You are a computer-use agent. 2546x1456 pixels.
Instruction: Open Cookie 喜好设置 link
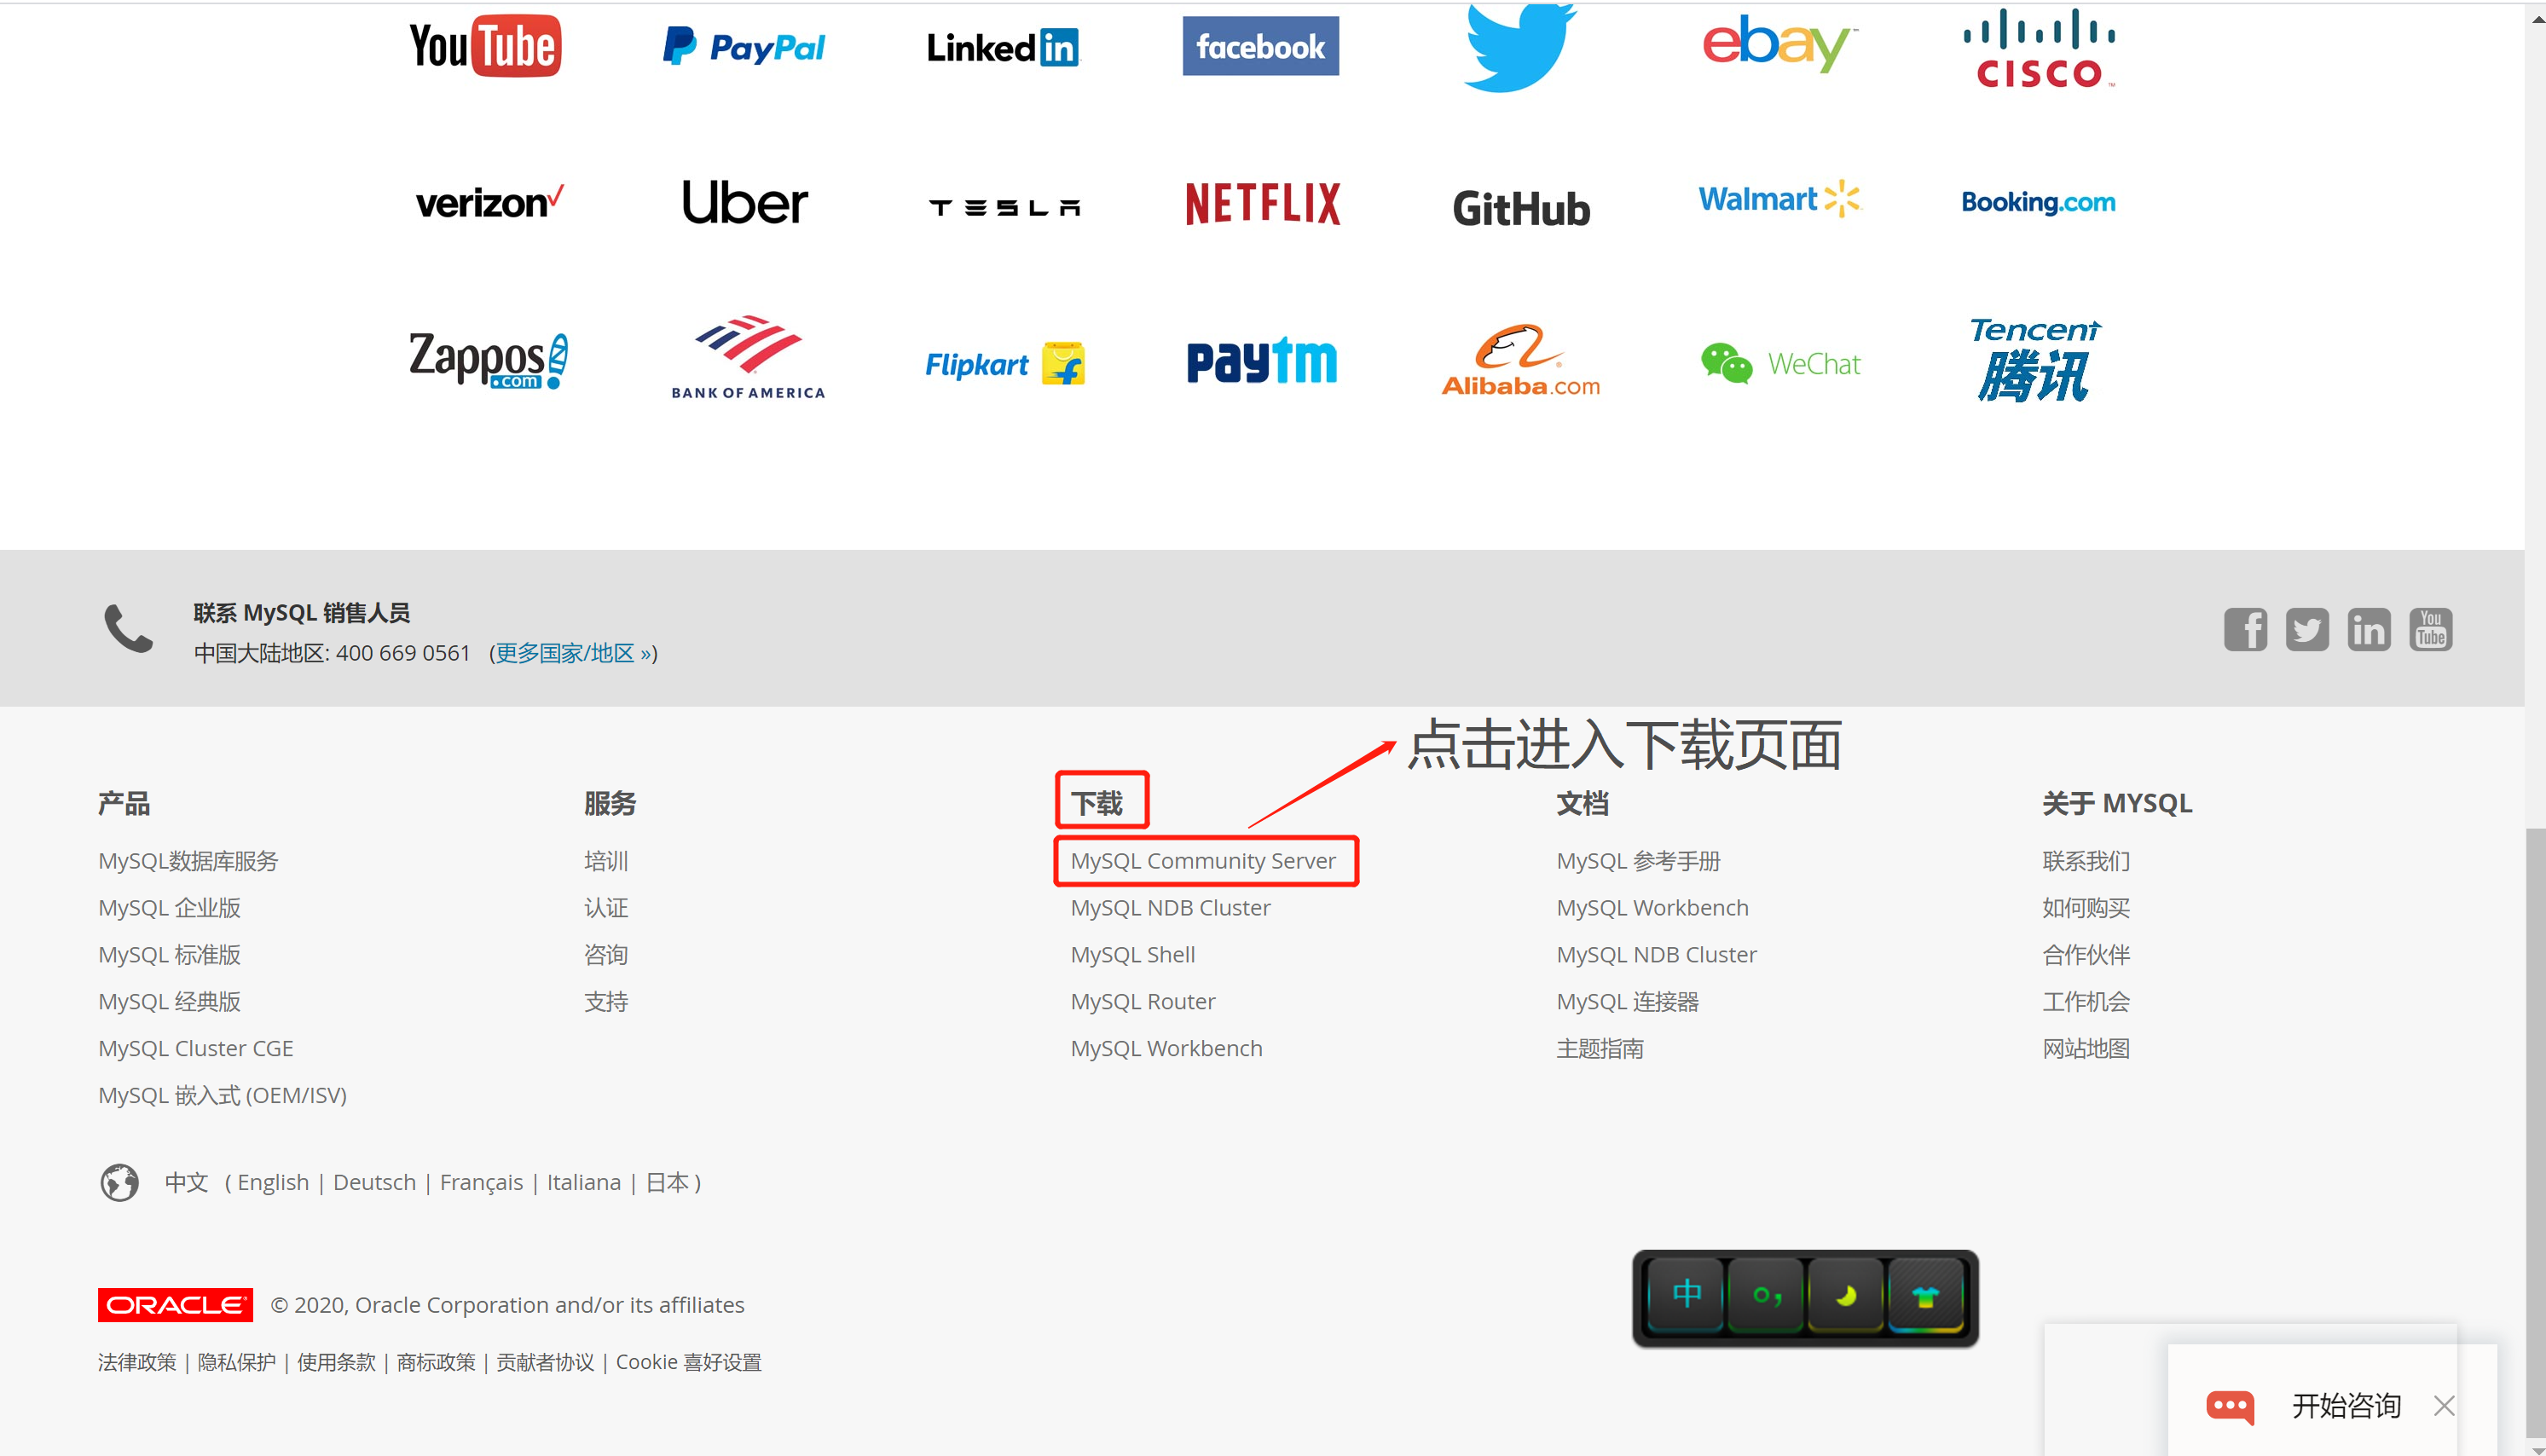click(688, 1362)
